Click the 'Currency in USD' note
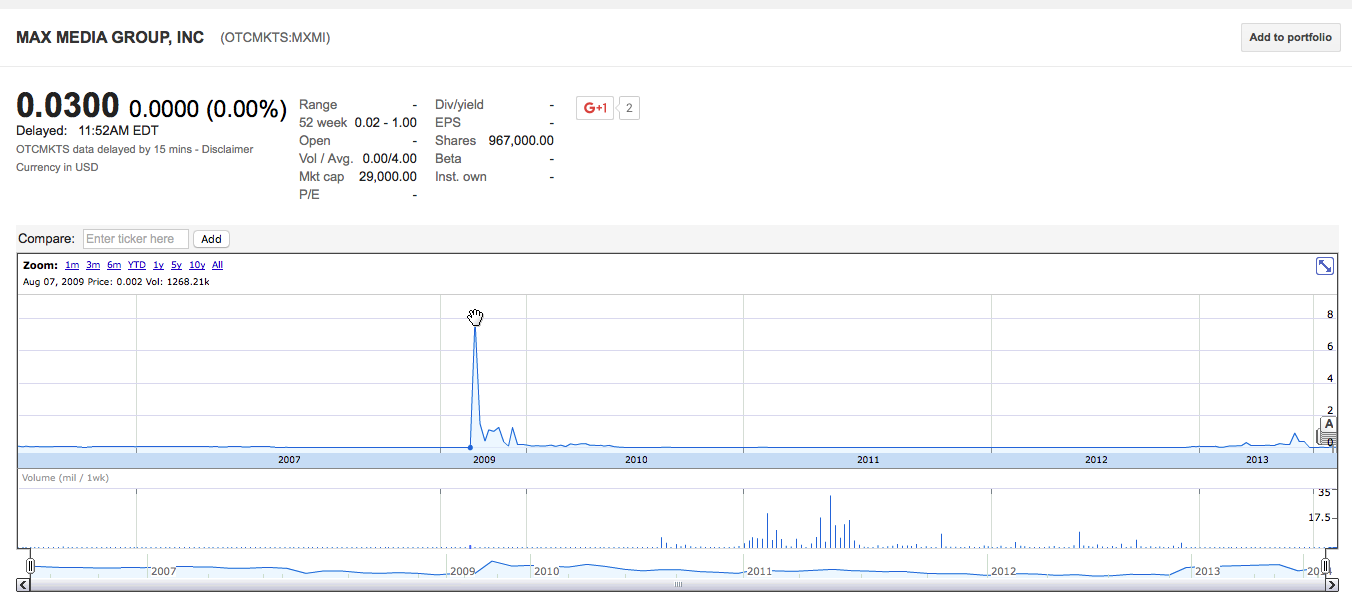The image size is (1352, 599). click(57, 167)
